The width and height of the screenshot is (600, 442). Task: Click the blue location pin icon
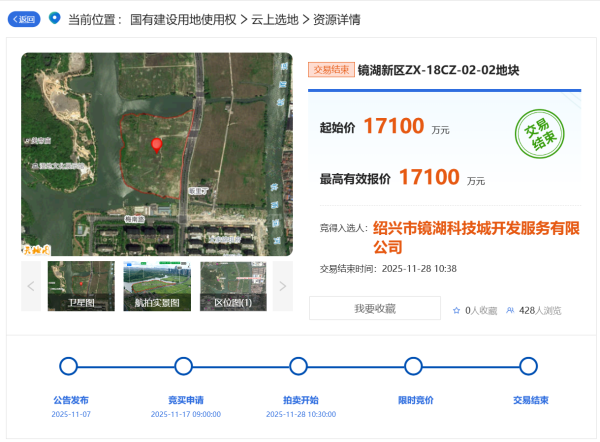pyautogui.click(x=55, y=18)
